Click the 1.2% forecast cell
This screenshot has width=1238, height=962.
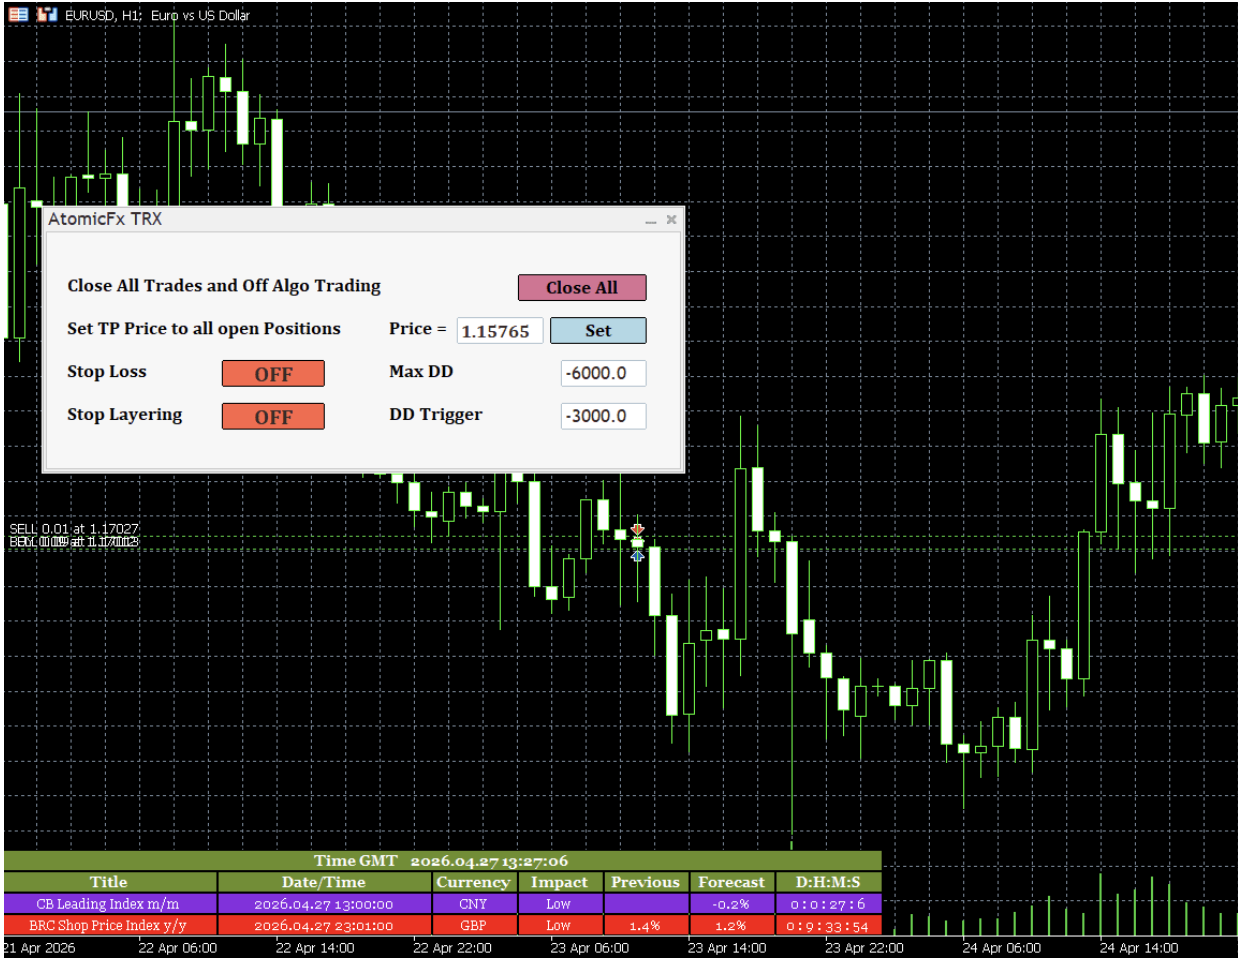click(x=731, y=926)
